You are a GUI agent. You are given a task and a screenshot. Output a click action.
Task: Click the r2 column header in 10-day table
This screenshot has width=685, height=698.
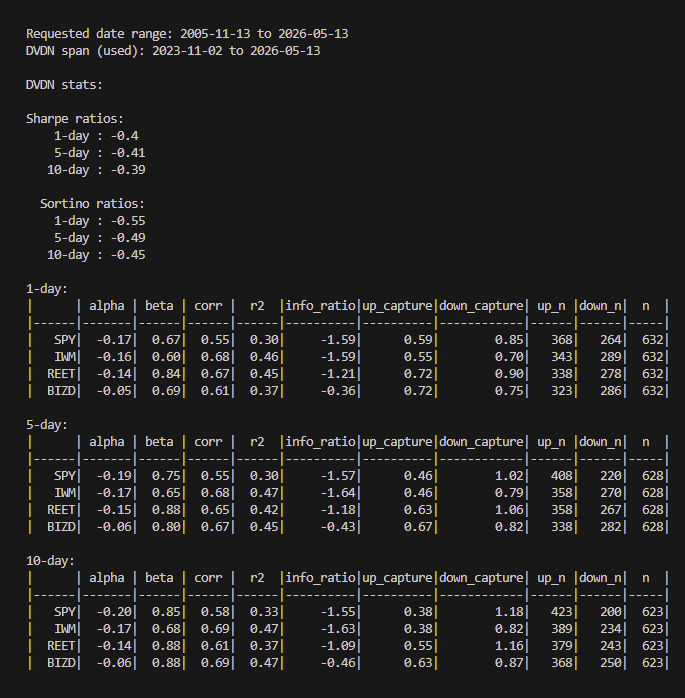pyautogui.click(x=257, y=578)
